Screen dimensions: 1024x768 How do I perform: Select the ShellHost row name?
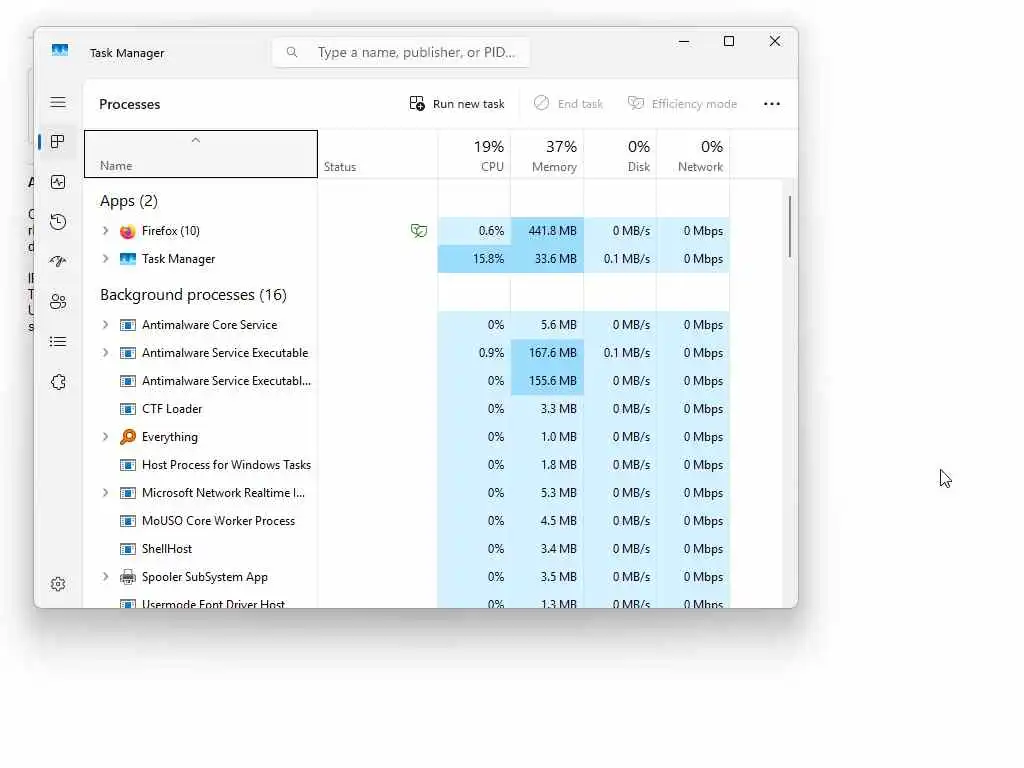coord(167,549)
